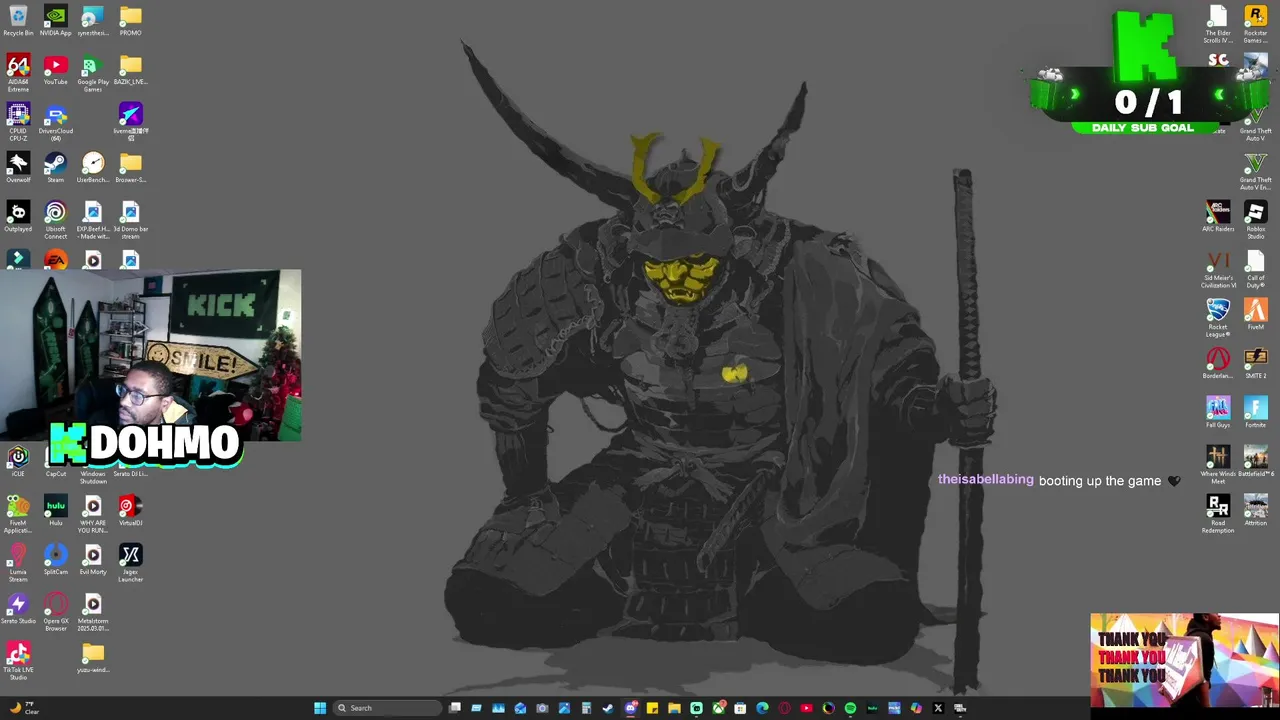Launch Google Play Games shortcut
1280x720 pixels.
pyautogui.click(x=93, y=73)
